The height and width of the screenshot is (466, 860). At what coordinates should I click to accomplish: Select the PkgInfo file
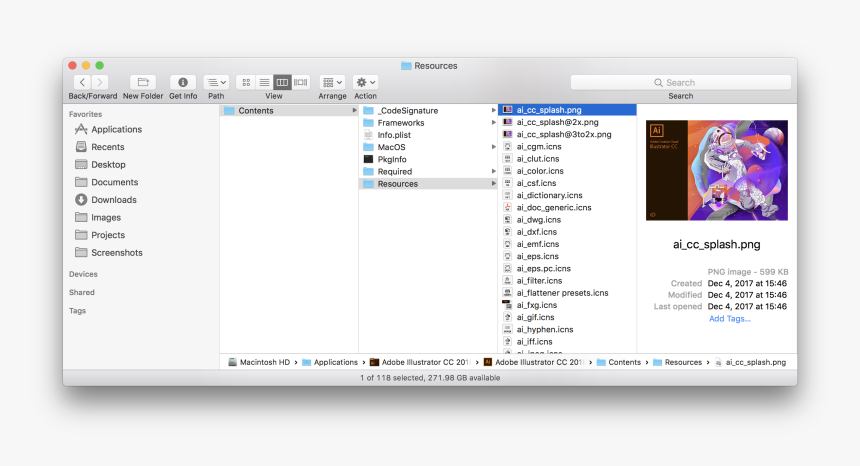428,159
